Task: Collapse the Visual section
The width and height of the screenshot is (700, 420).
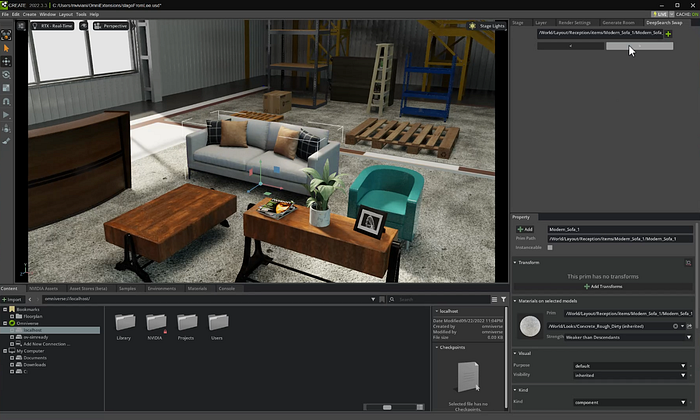Action: [x=515, y=353]
